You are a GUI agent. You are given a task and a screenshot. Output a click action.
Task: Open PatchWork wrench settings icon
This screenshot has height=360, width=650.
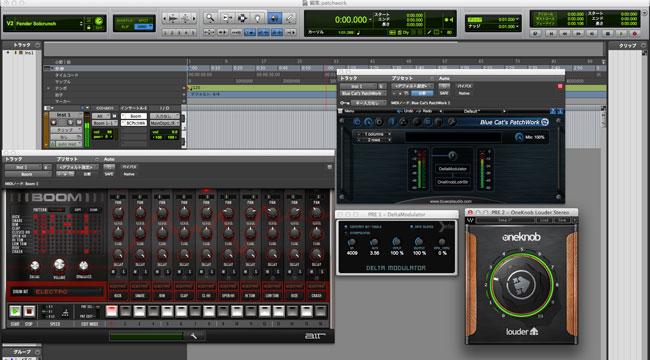(452, 122)
